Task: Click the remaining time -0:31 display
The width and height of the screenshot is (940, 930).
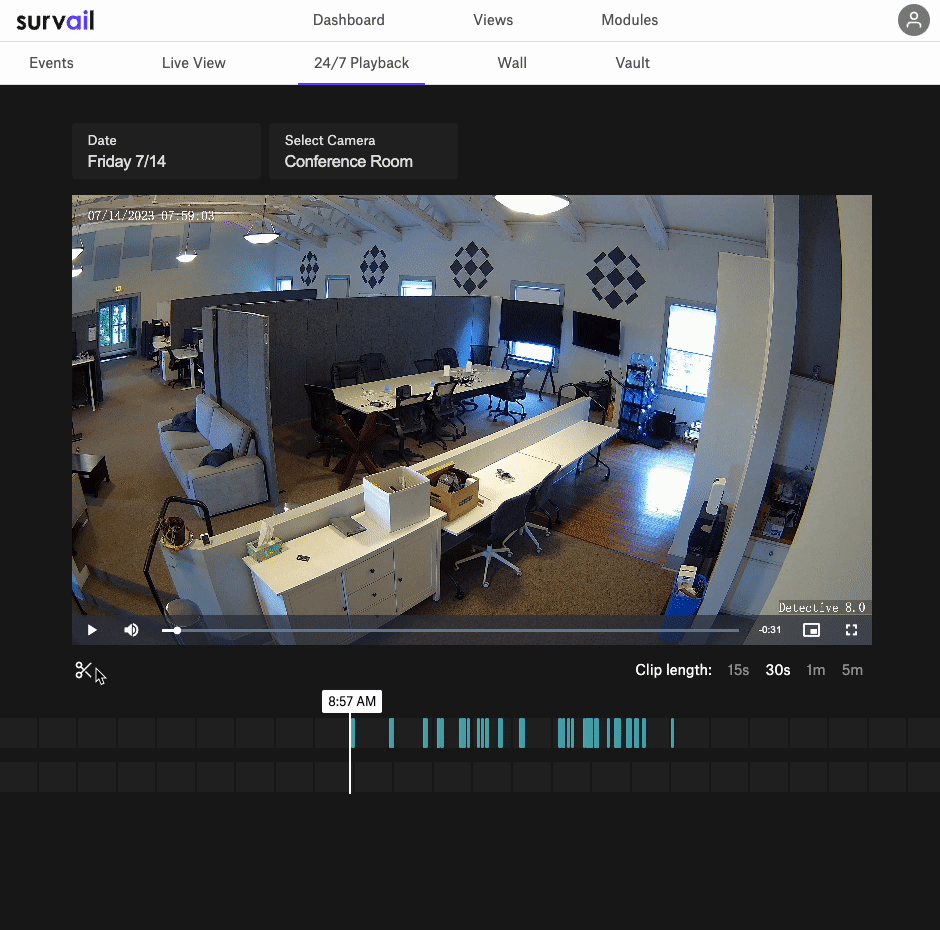Action: pos(770,630)
